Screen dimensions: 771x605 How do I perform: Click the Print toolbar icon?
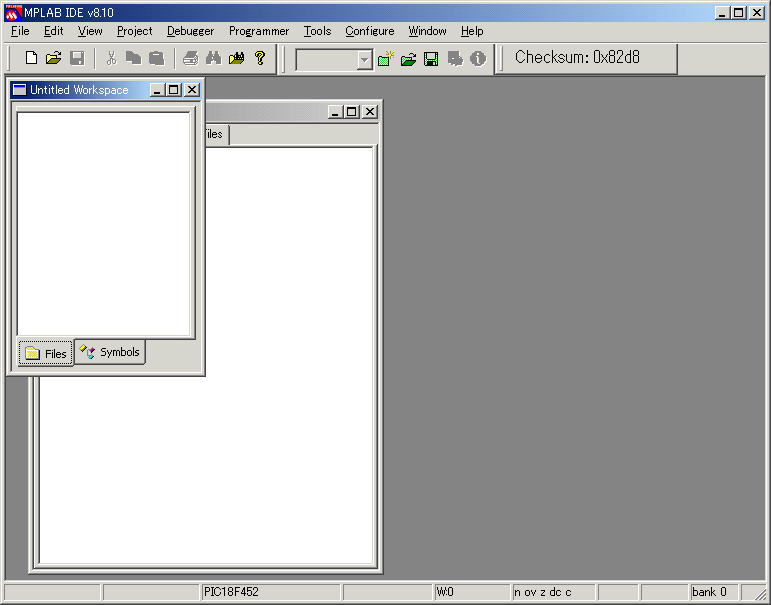[190, 58]
